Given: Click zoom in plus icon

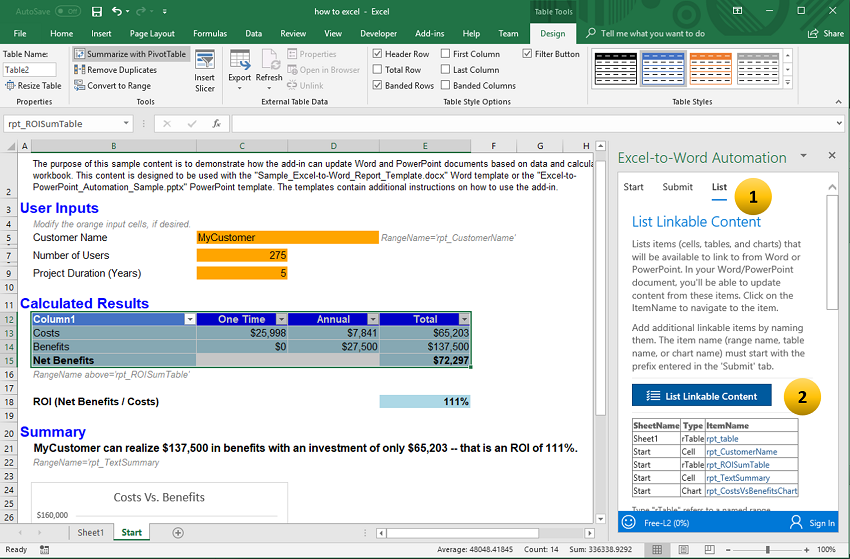Looking at the screenshot, I should 807,550.
